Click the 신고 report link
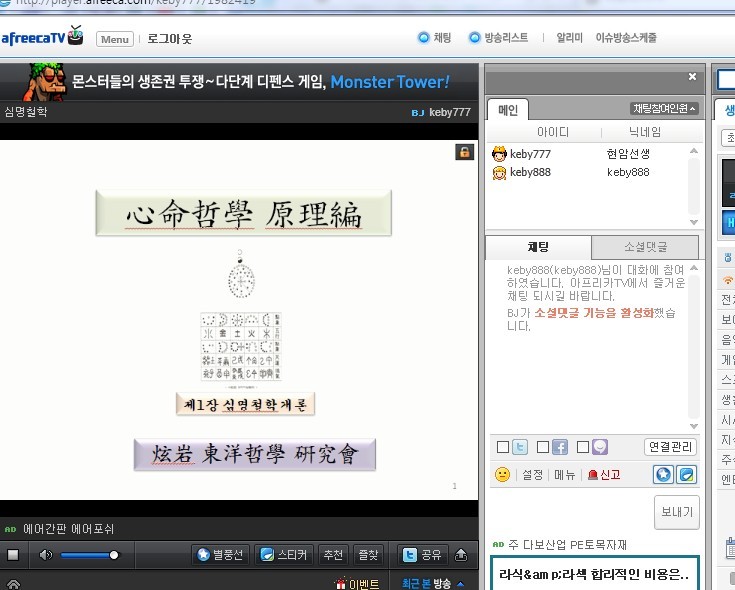Screen dimensions: 735x590 [604, 475]
